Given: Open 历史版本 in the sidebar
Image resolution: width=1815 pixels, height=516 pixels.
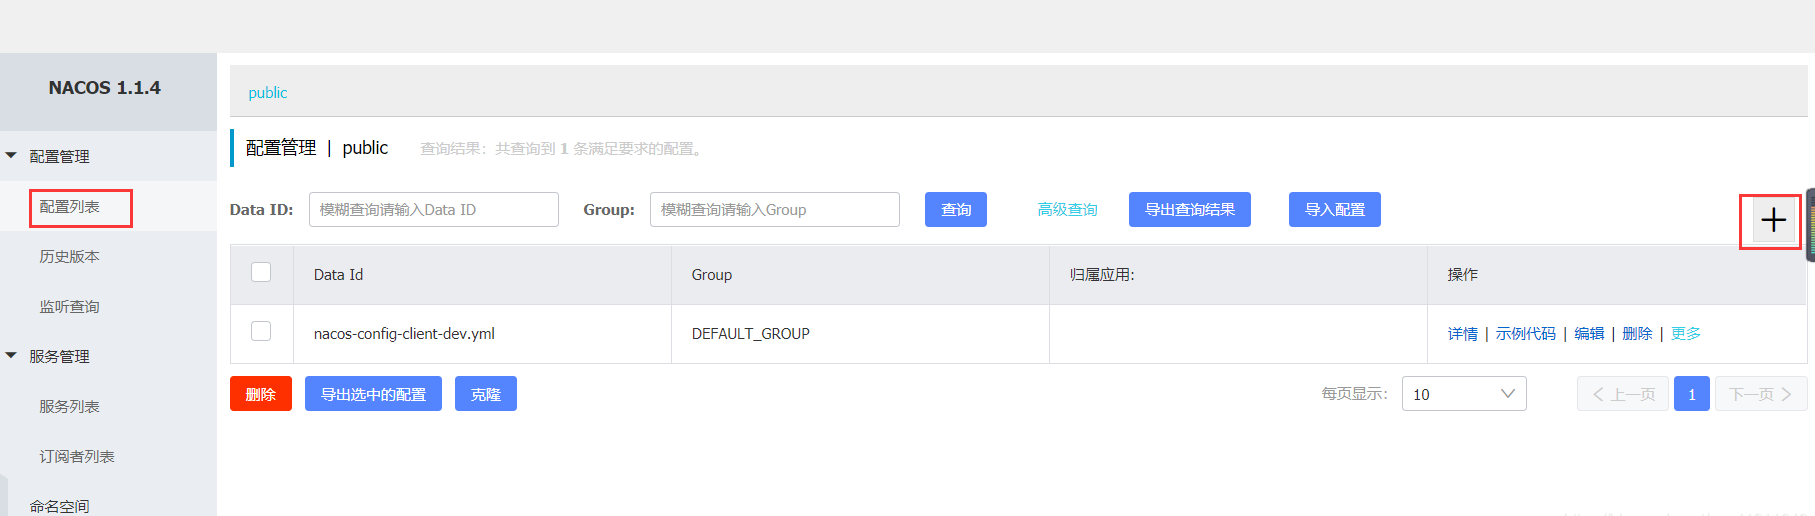Looking at the screenshot, I should click(70, 257).
